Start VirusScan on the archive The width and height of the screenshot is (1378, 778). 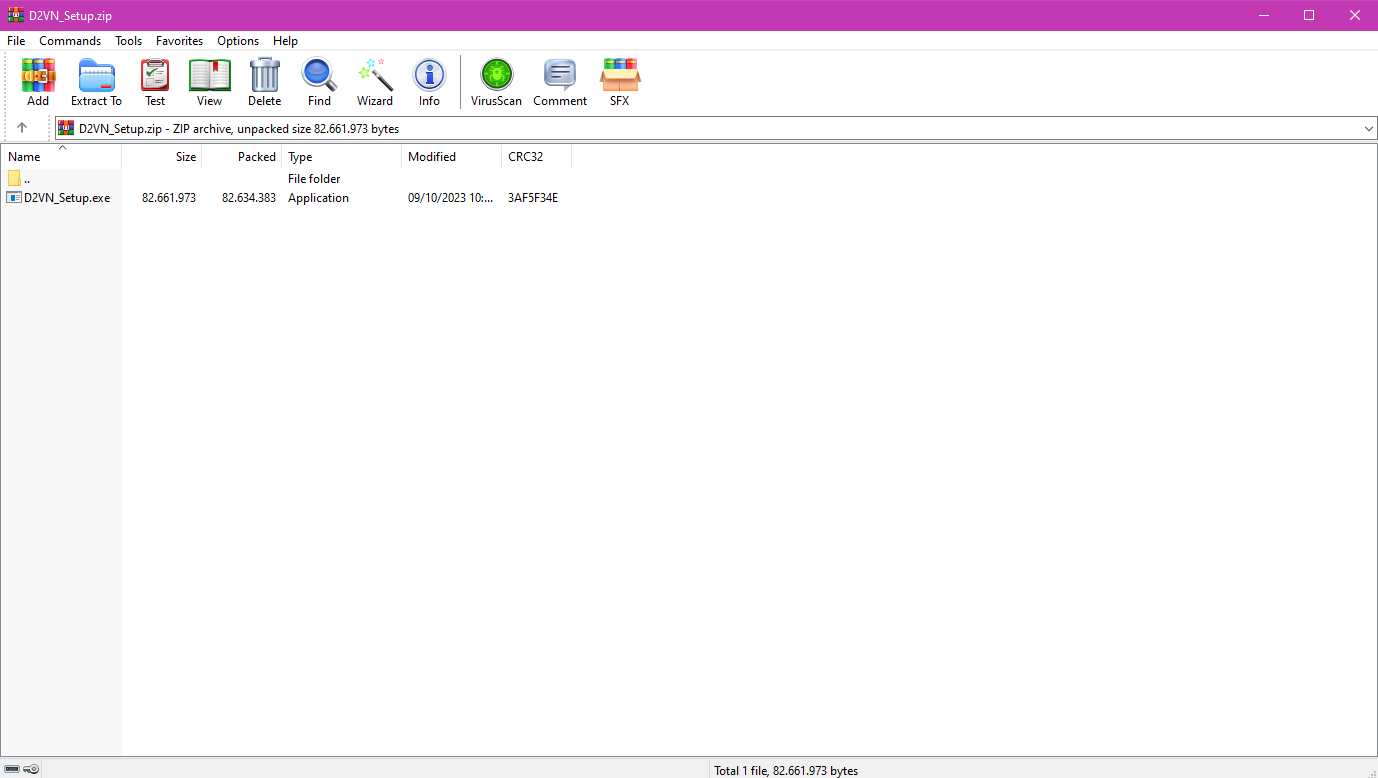point(496,82)
